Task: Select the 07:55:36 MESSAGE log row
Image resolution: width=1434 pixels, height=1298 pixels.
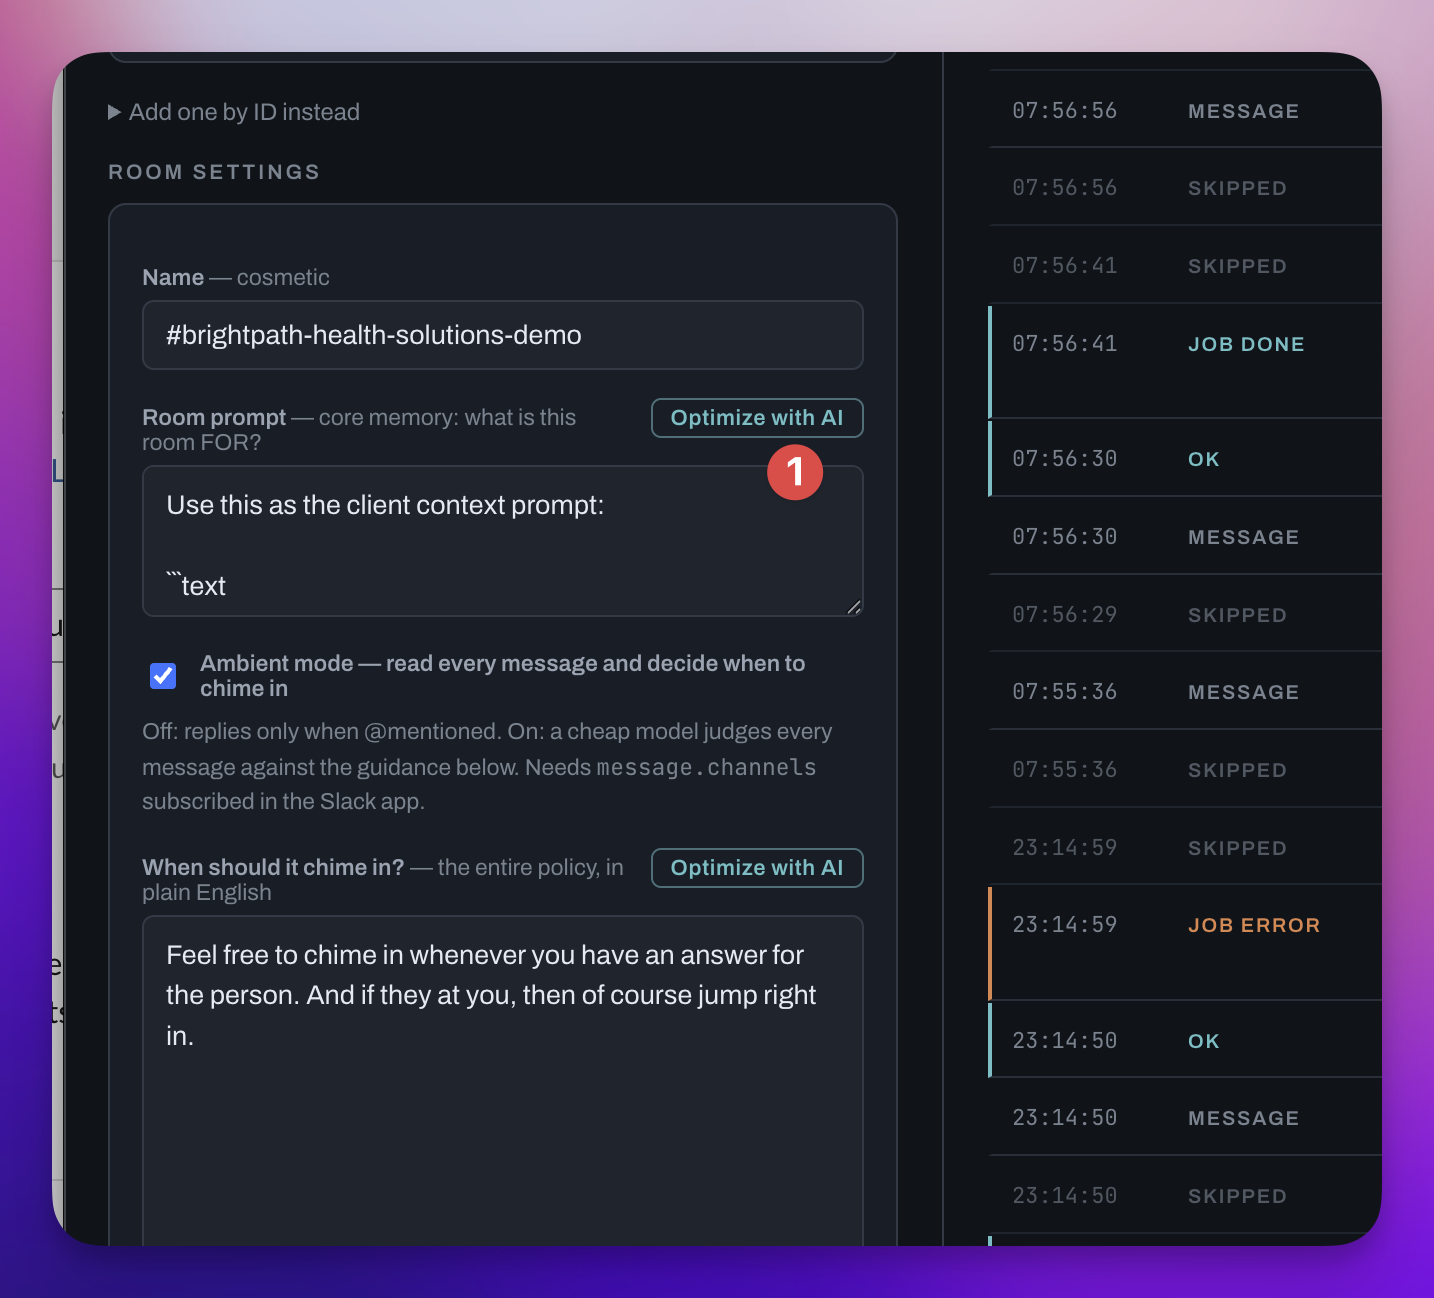Action: click(x=1185, y=692)
